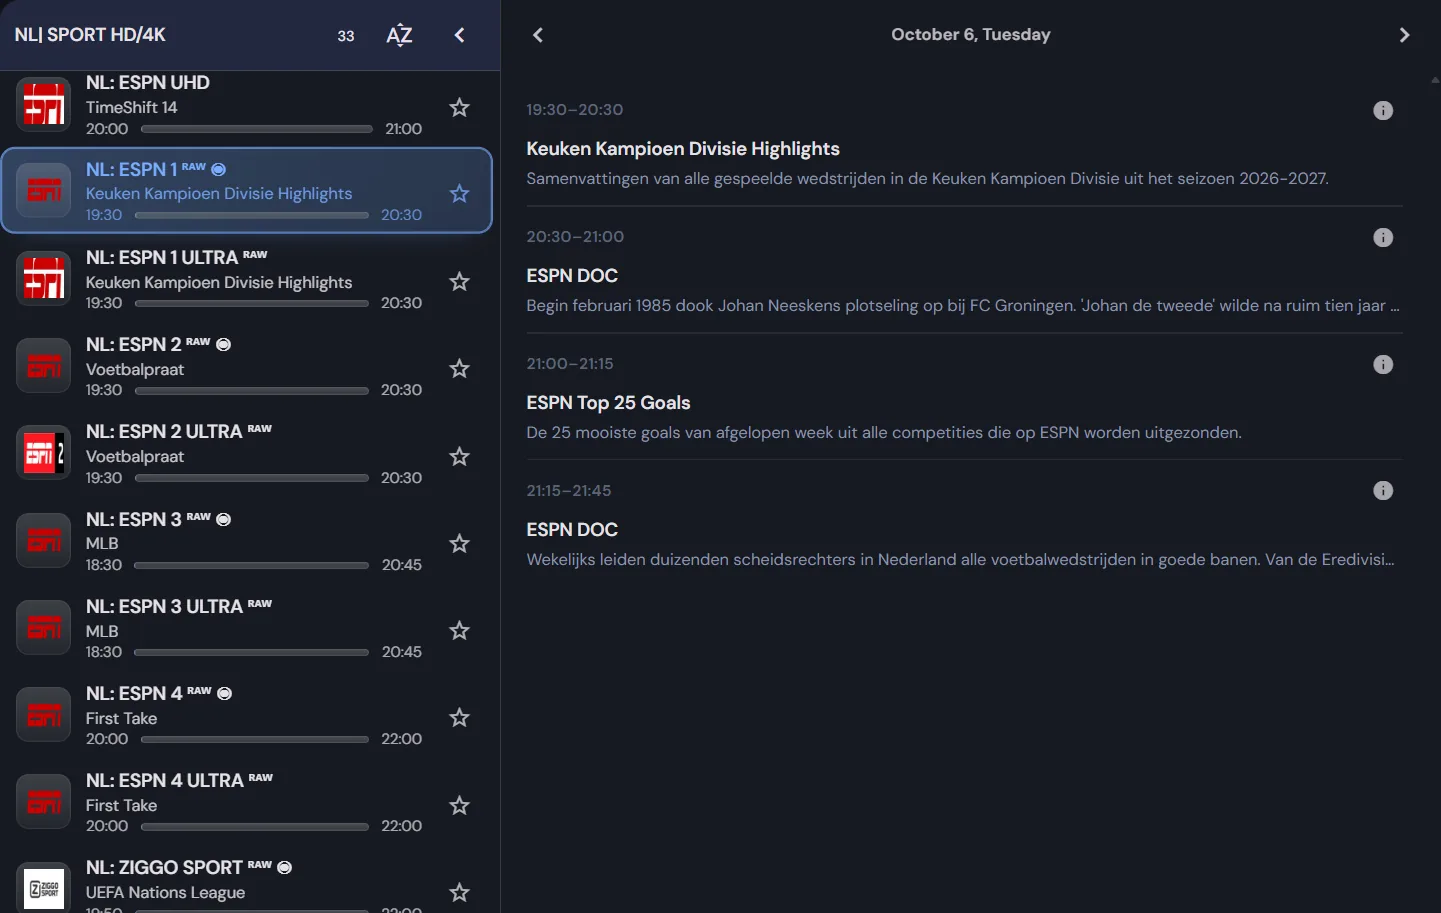
Task: Click the NL: ESPN UHD progress bar
Action: 257,129
